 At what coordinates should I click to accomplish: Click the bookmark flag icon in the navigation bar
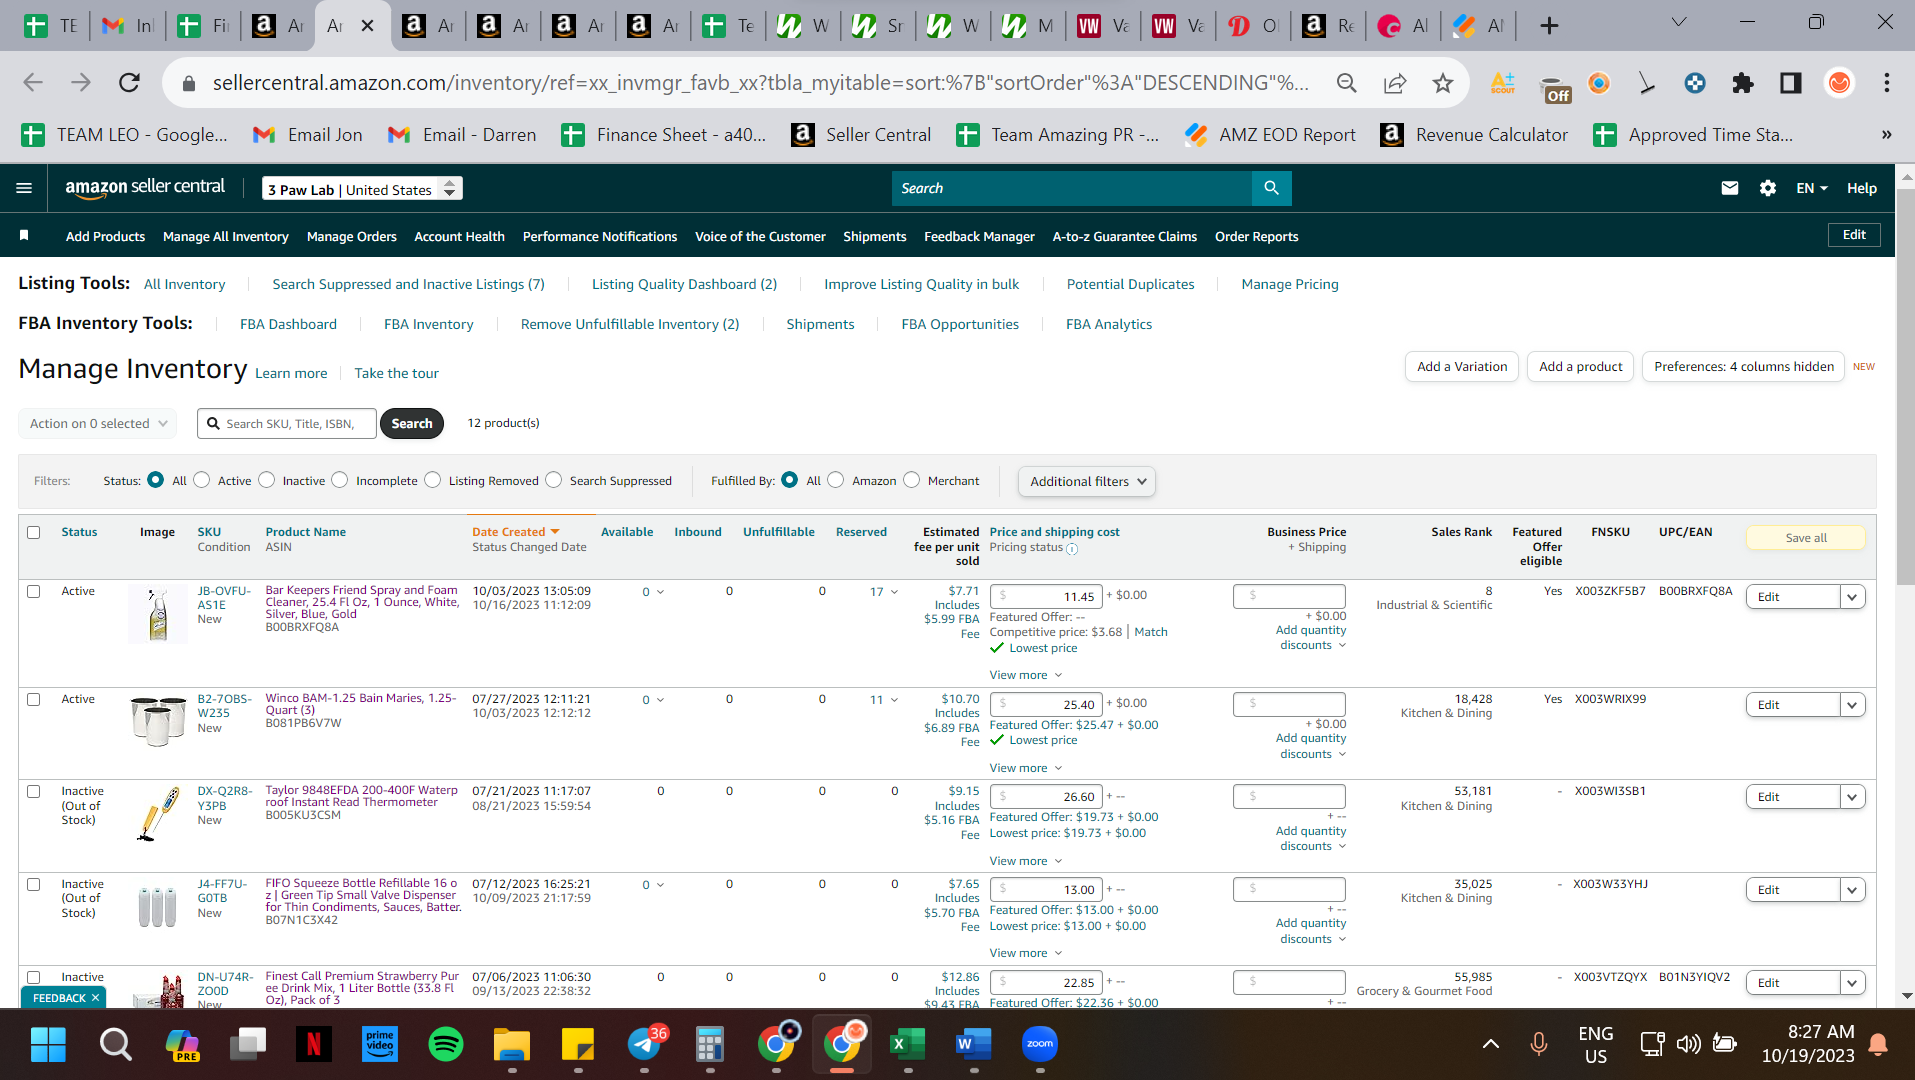(x=24, y=235)
